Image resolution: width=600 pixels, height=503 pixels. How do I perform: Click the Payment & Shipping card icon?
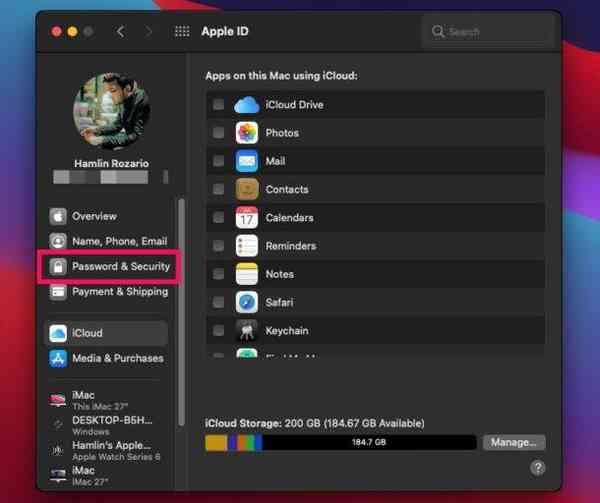[58, 292]
